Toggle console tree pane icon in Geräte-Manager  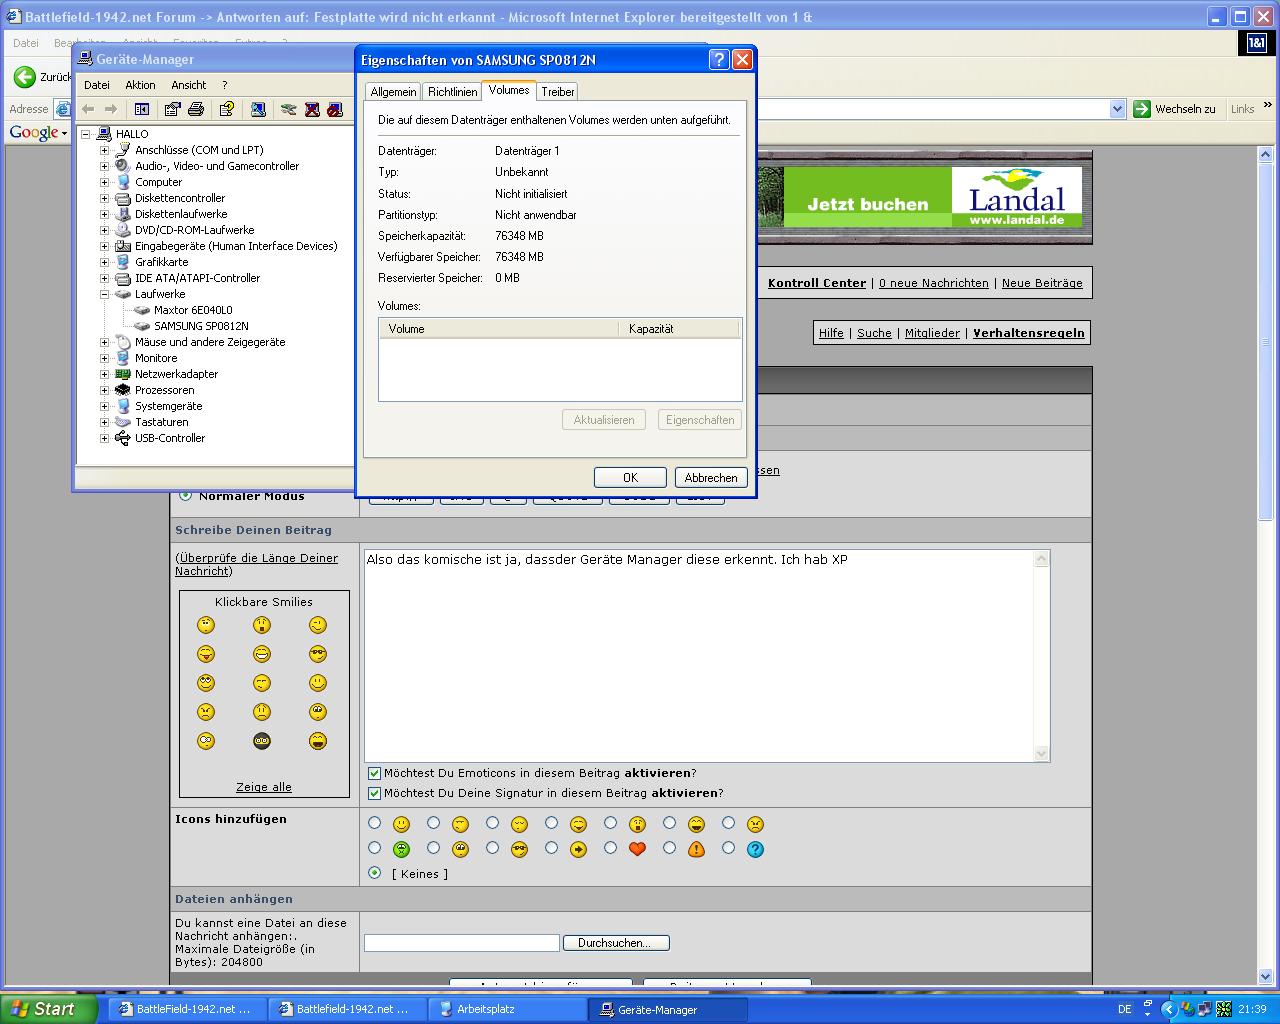click(142, 109)
